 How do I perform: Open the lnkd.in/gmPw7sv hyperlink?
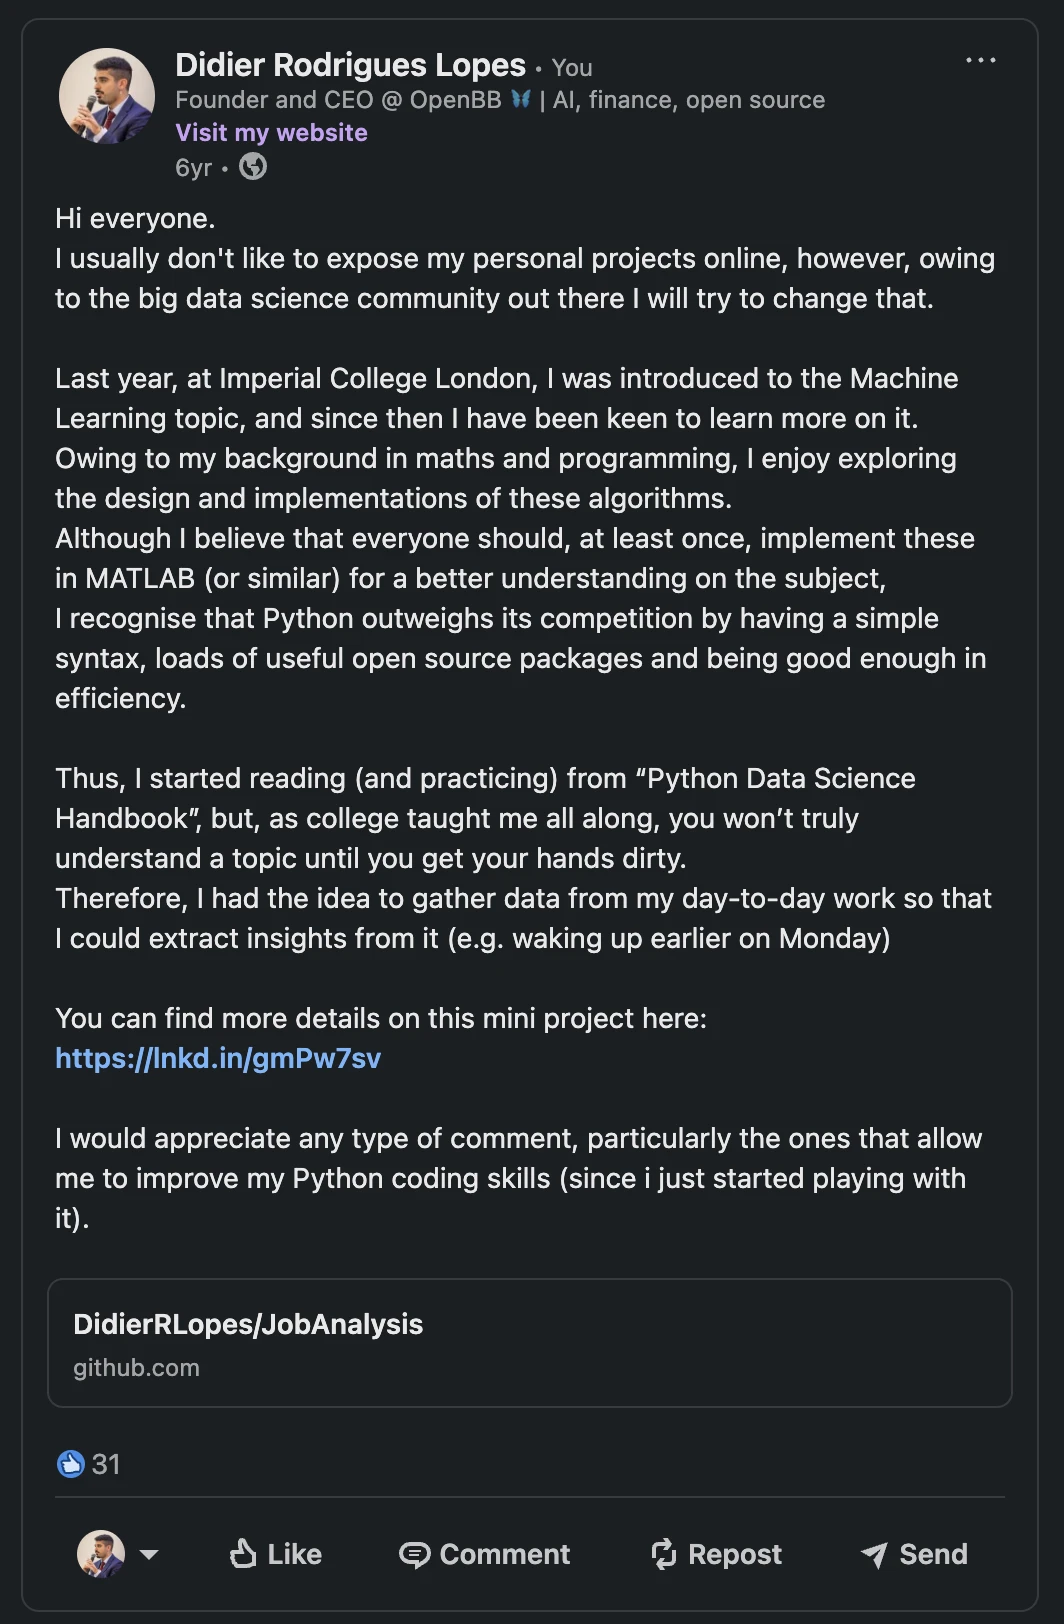218,1058
